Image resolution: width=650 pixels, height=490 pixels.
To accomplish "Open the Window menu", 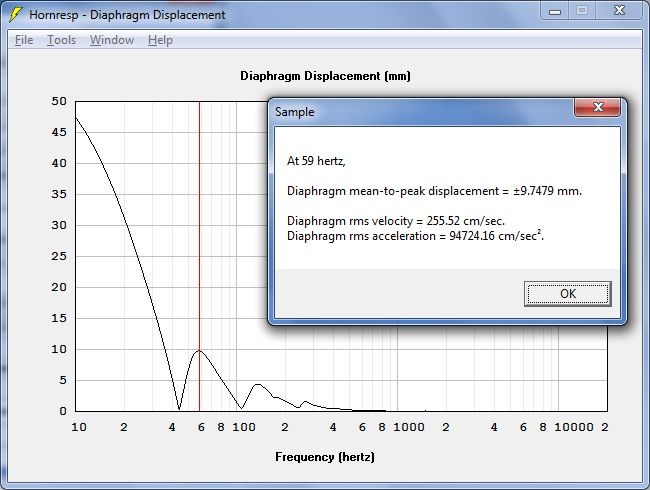I will 112,40.
